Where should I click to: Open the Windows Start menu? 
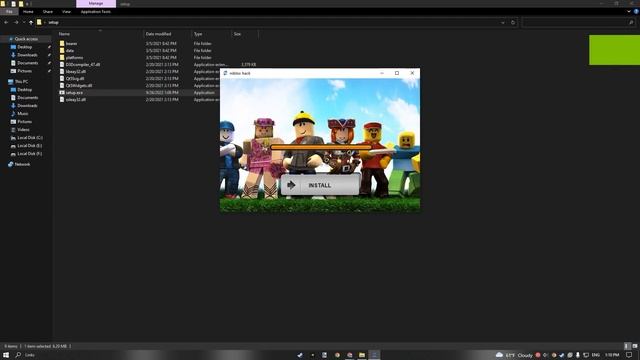click(6, 355)
